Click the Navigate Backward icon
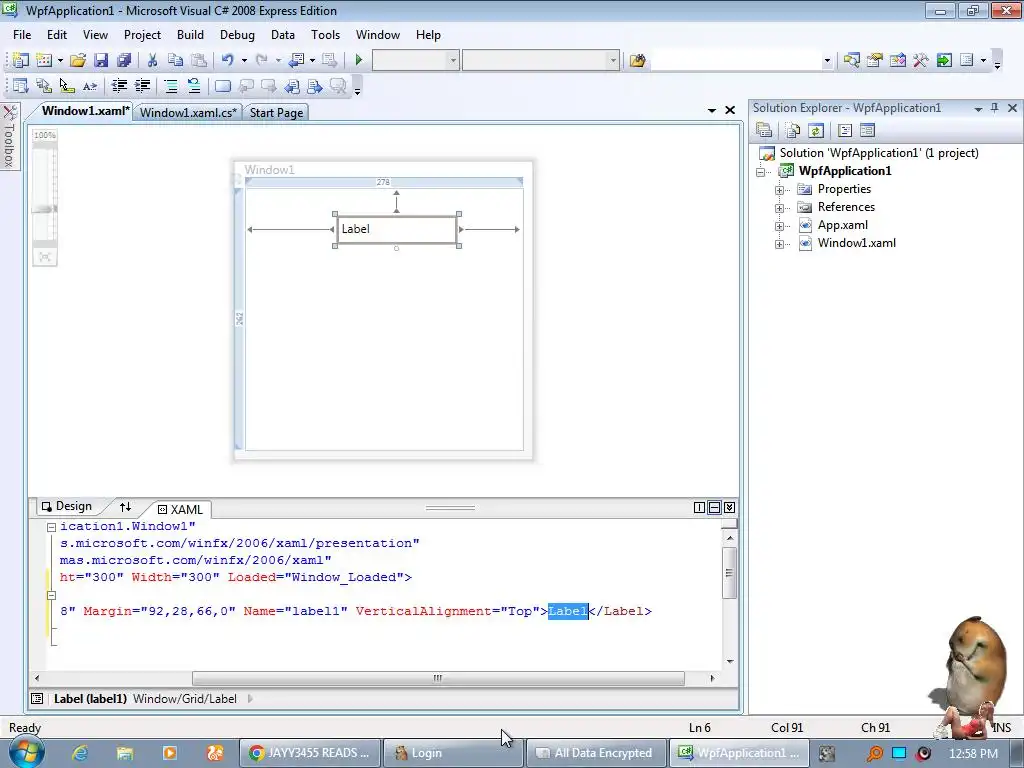Screen dimensions: 1024x768 click(296, 60)
